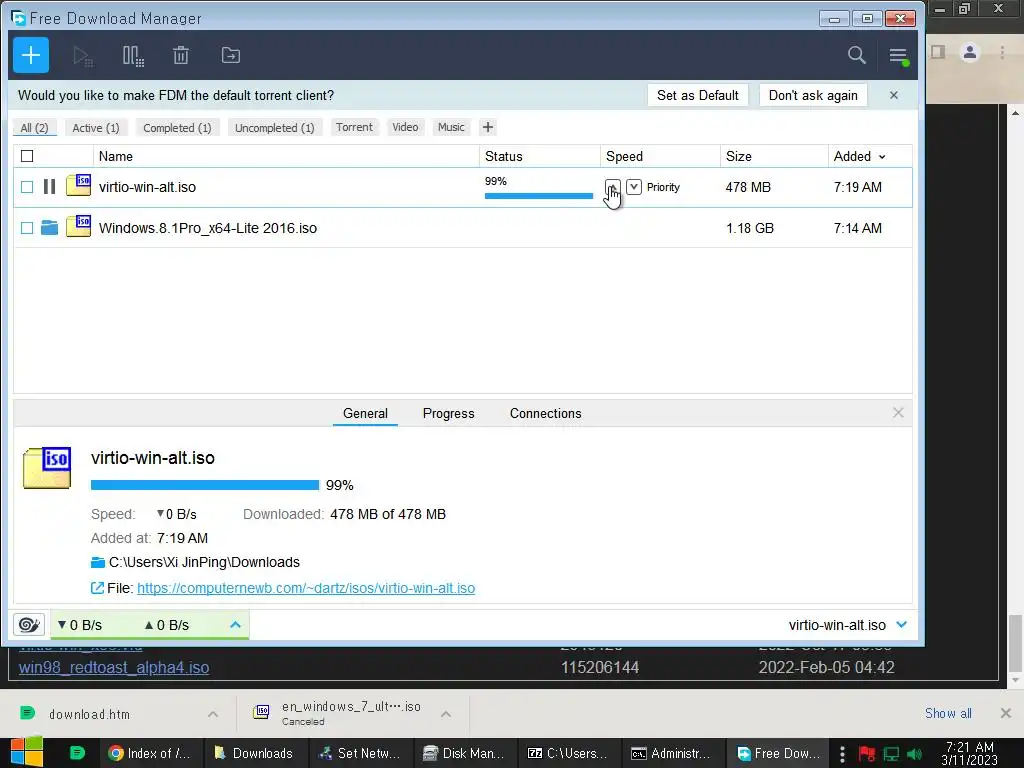Screen dimensions: 1024x768
Task: Open Disk Management taskbar item
Action: [x=465, y=753]
